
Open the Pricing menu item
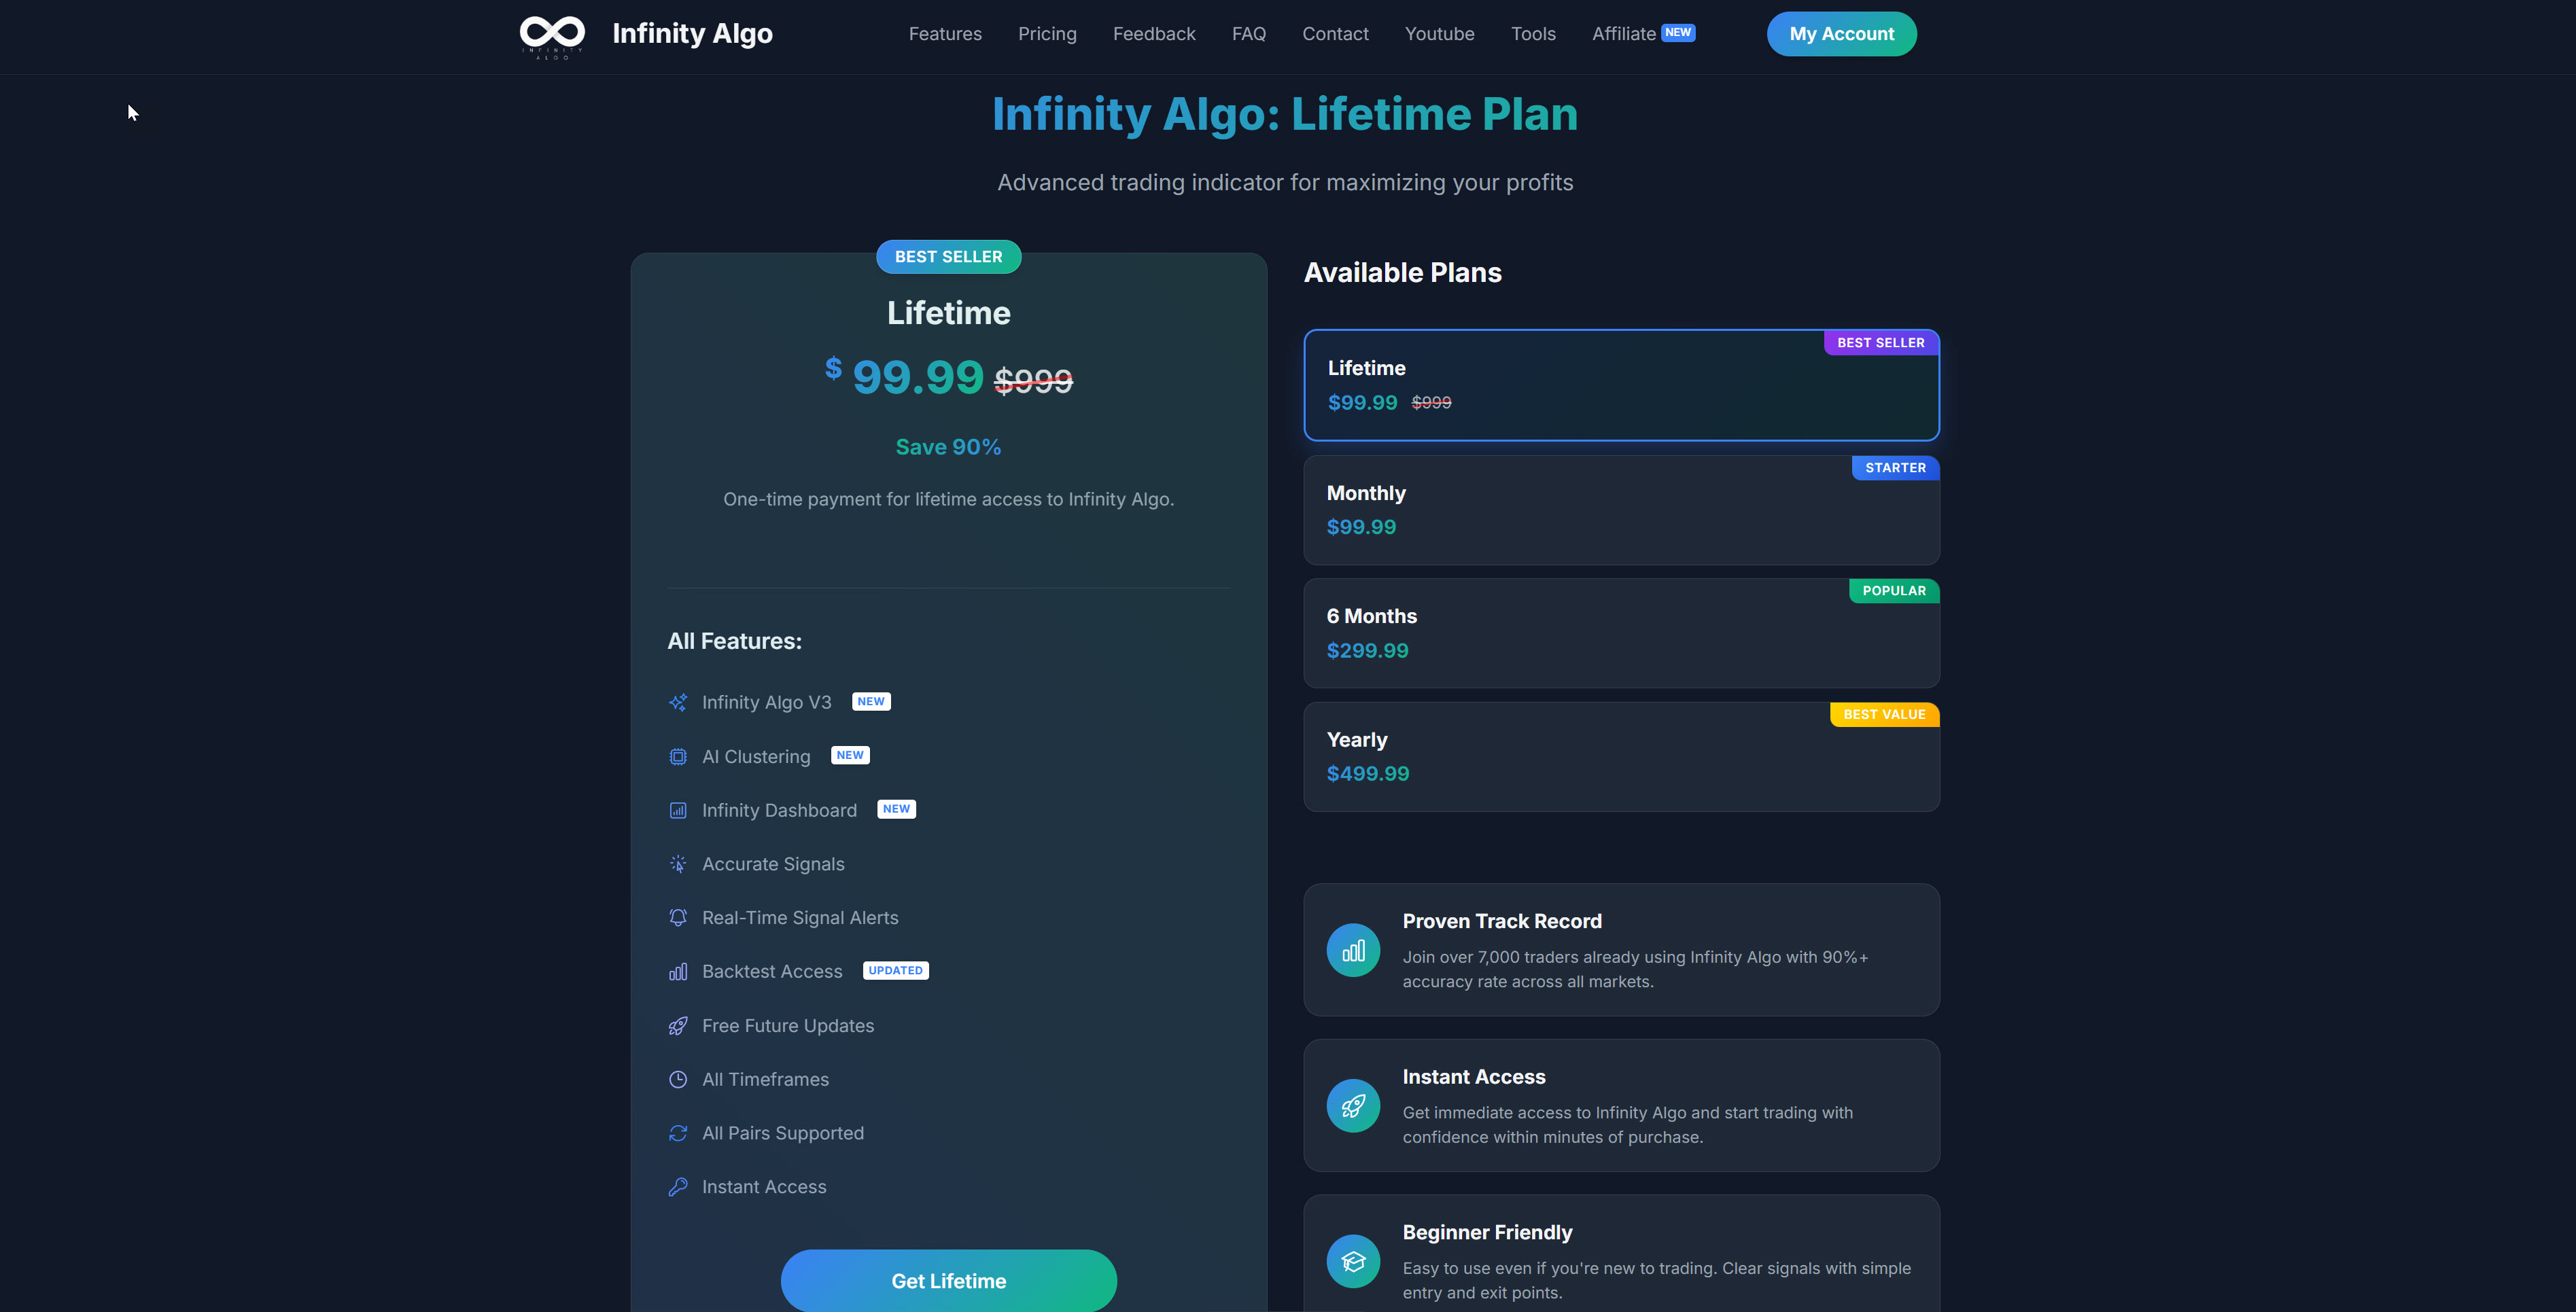click(x=1047, y=33)
